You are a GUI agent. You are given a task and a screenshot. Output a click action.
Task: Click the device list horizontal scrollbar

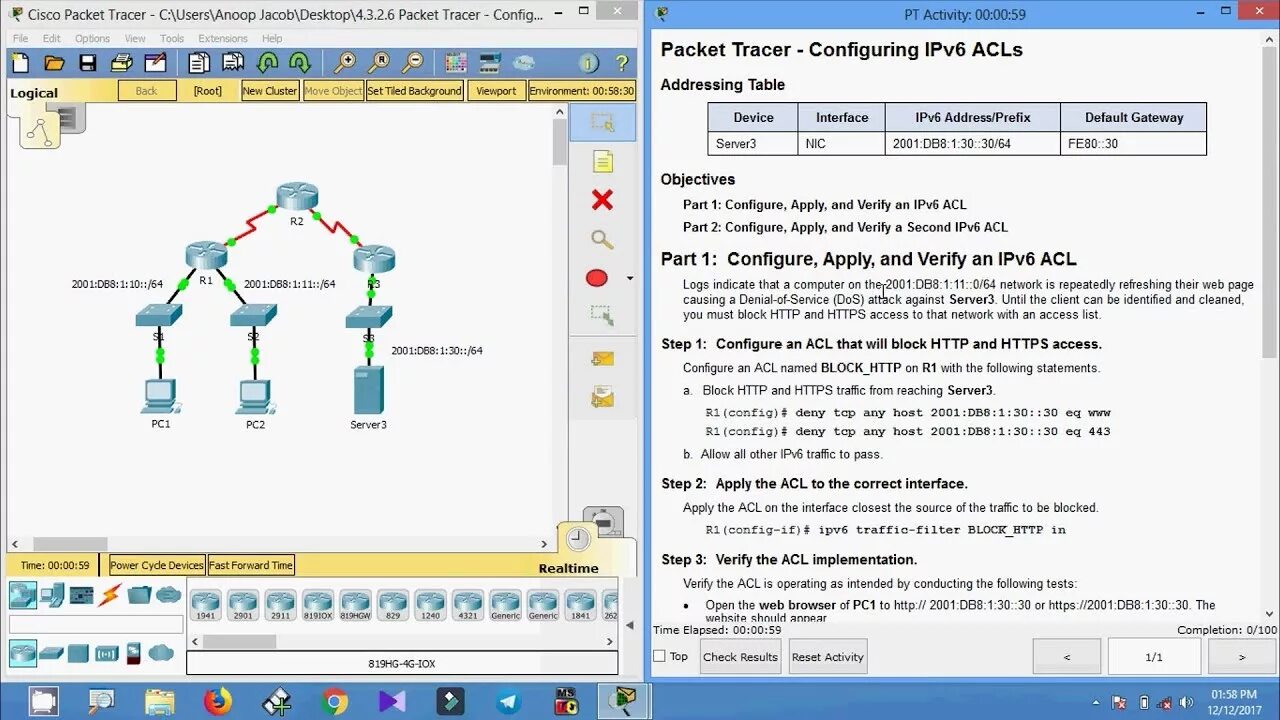(x=240, y=641)
